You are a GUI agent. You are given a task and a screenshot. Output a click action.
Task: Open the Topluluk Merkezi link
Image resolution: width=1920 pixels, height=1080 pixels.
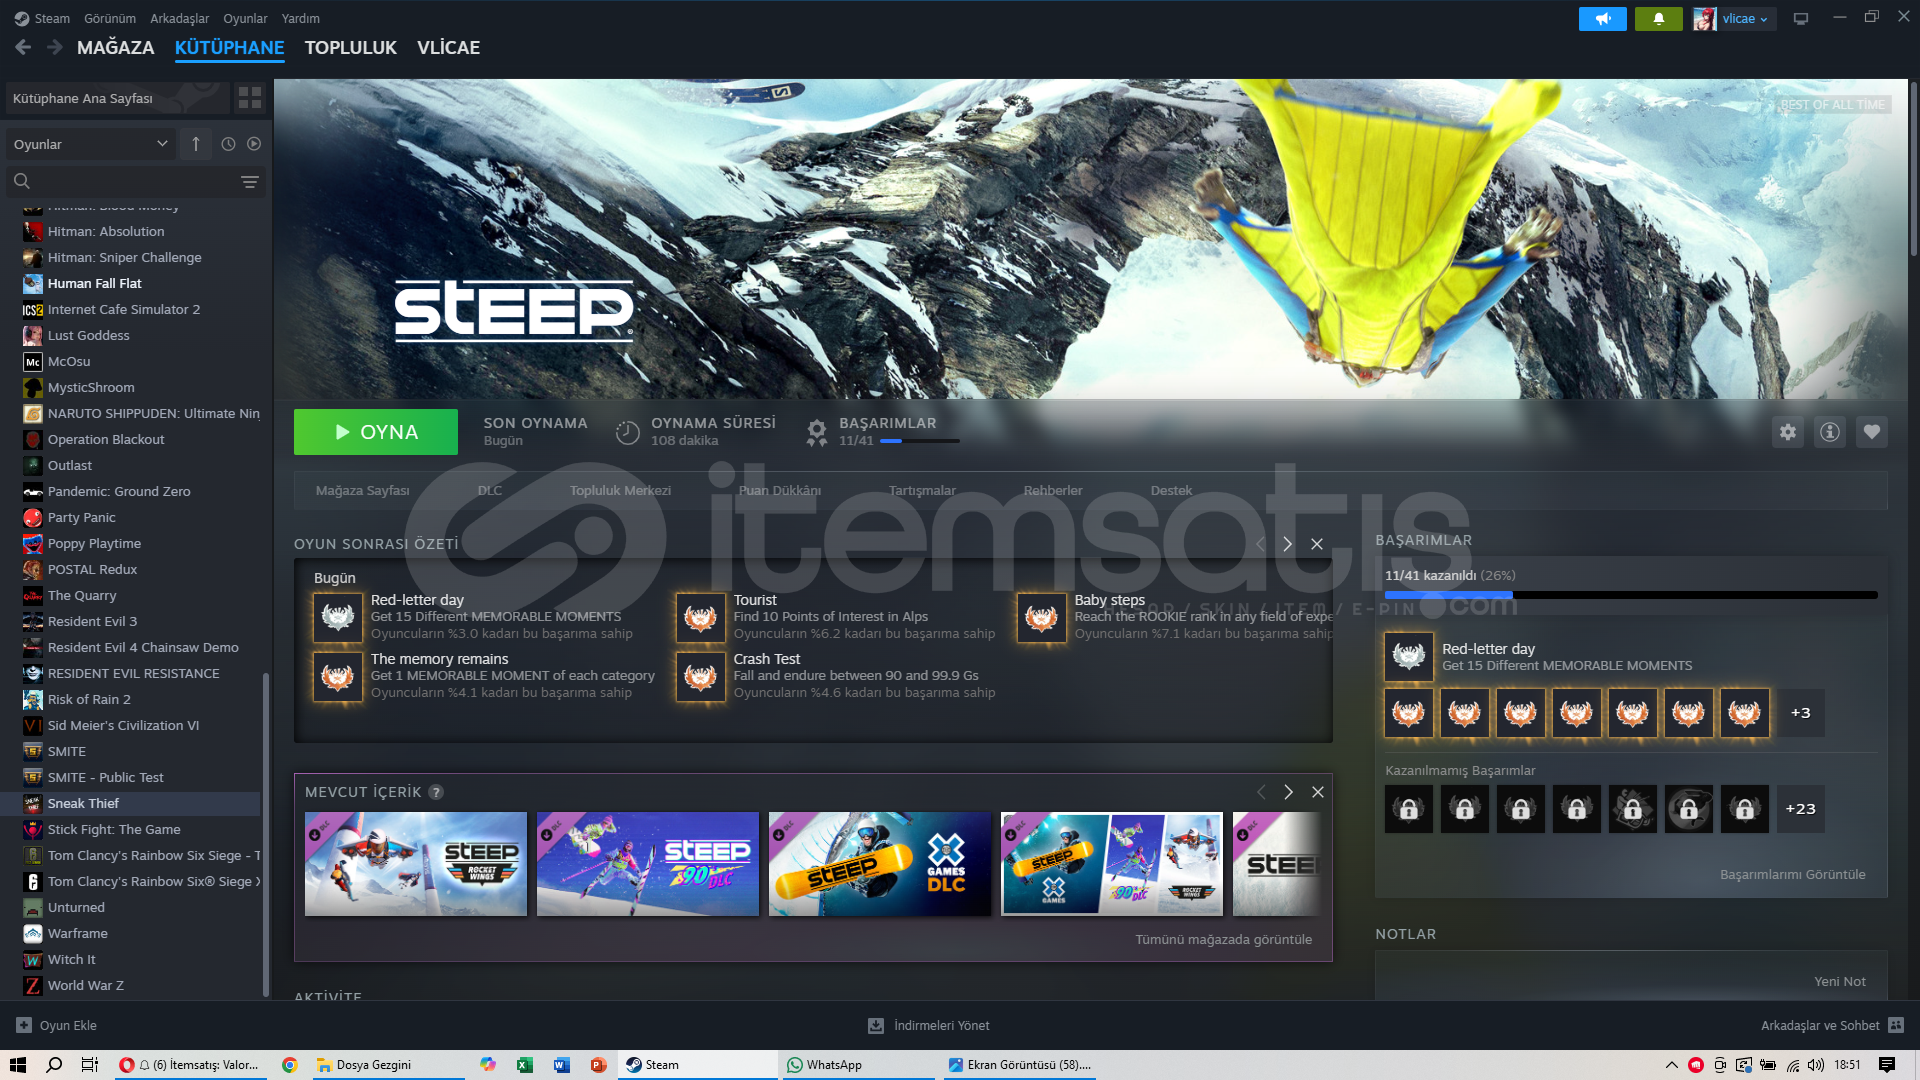tap(621, 490)
